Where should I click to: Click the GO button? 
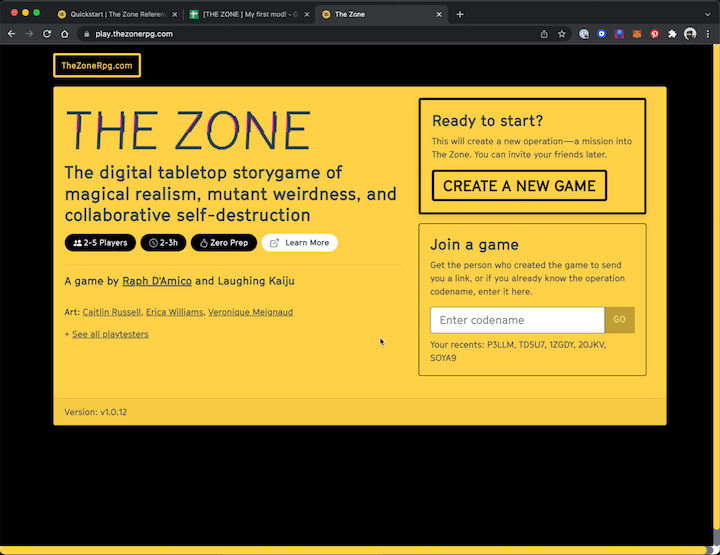pyautogui.click(x=619, y=320)
